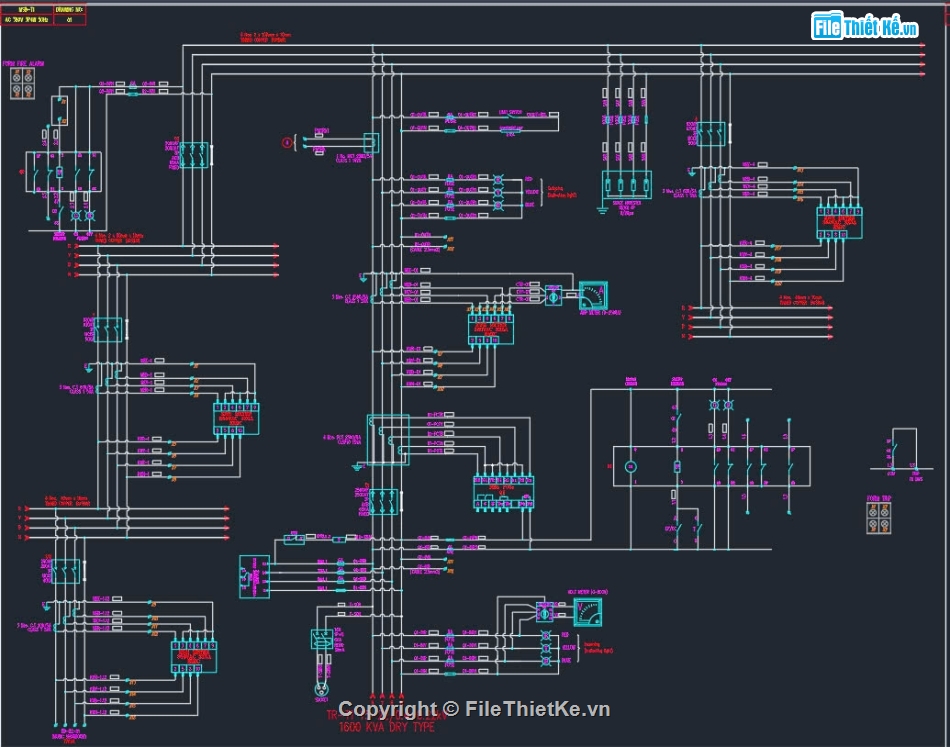950x747 pixels.
Task: Click the incoming RED indicator lamp
Action: pos(545,636)
